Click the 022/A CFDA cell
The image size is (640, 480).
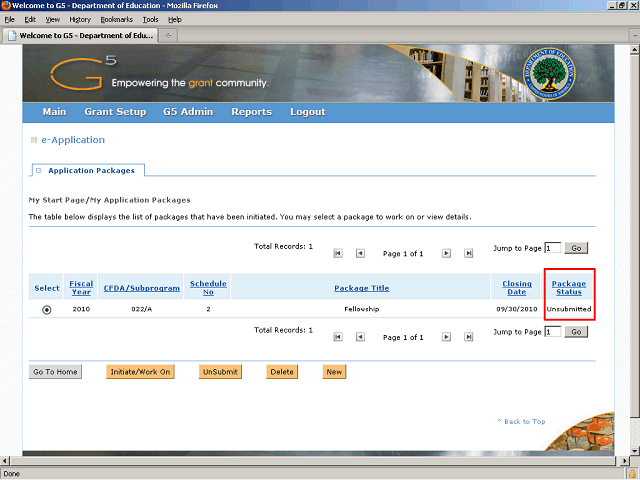pyautogui.click(x=142, y=309)
